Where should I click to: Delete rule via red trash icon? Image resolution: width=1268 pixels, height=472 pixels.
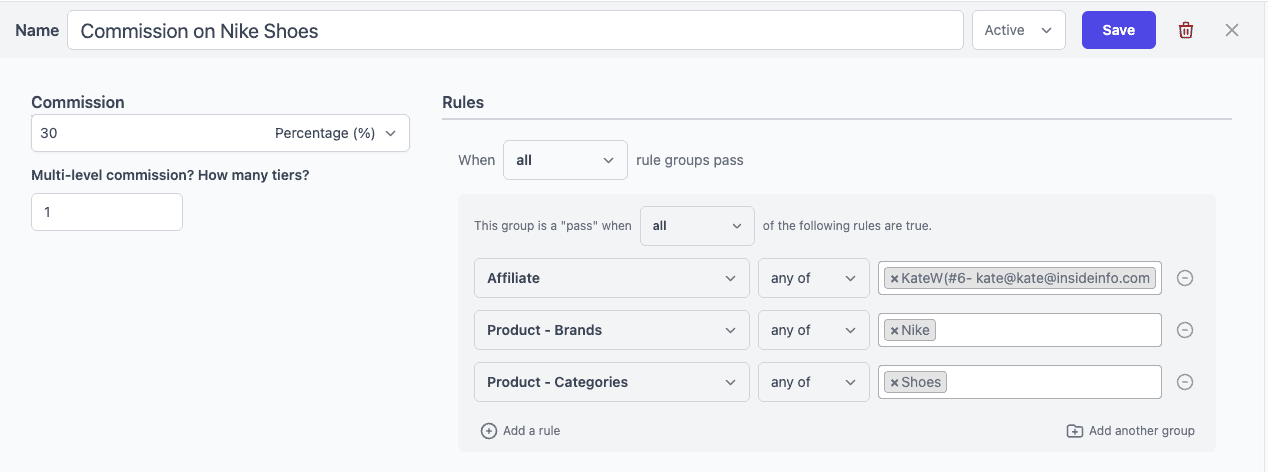pos(1186,30)
